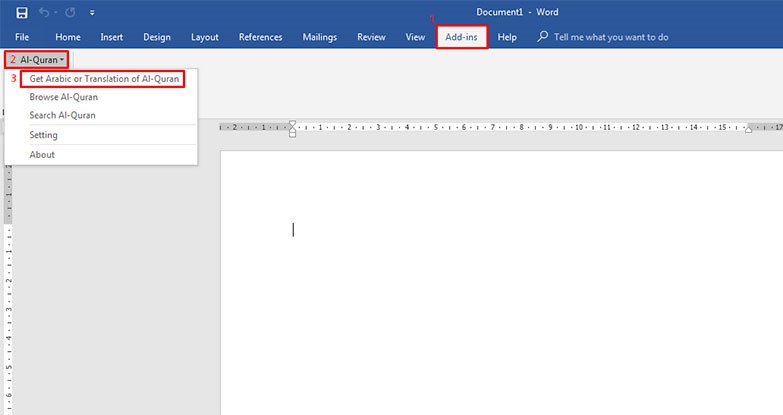Open the Layout ribbon tab

coord(205,37)
